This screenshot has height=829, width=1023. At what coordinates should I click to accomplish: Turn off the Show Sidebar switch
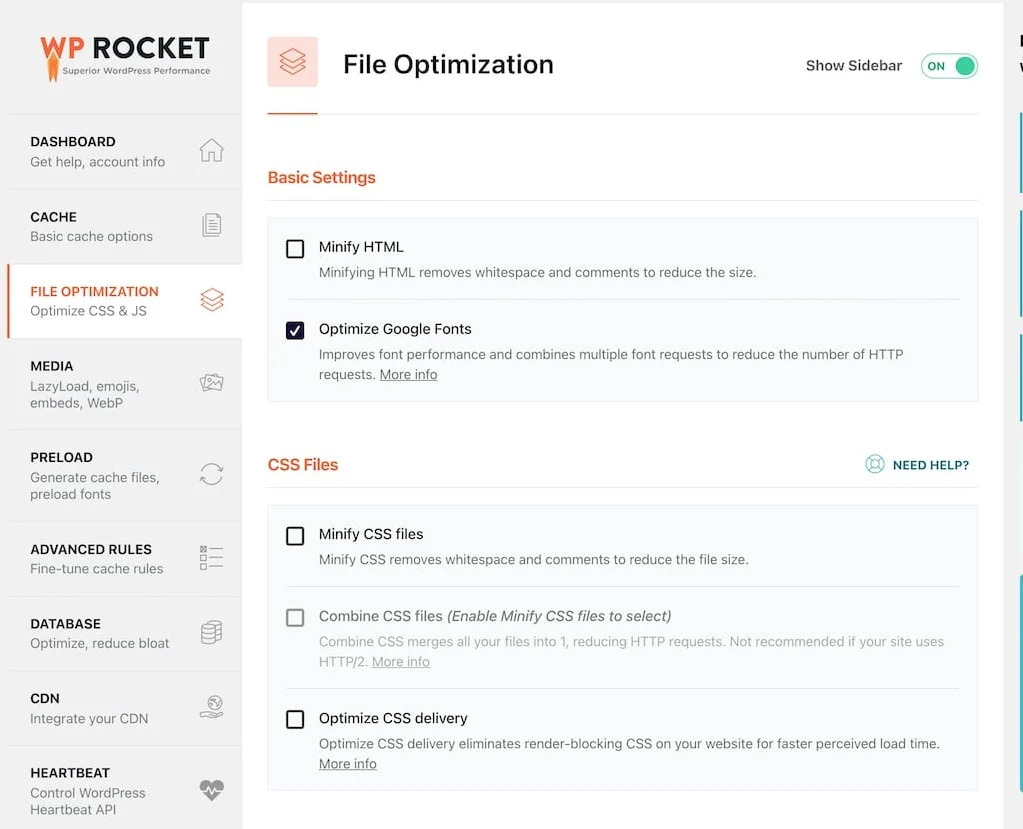[949, 66]
